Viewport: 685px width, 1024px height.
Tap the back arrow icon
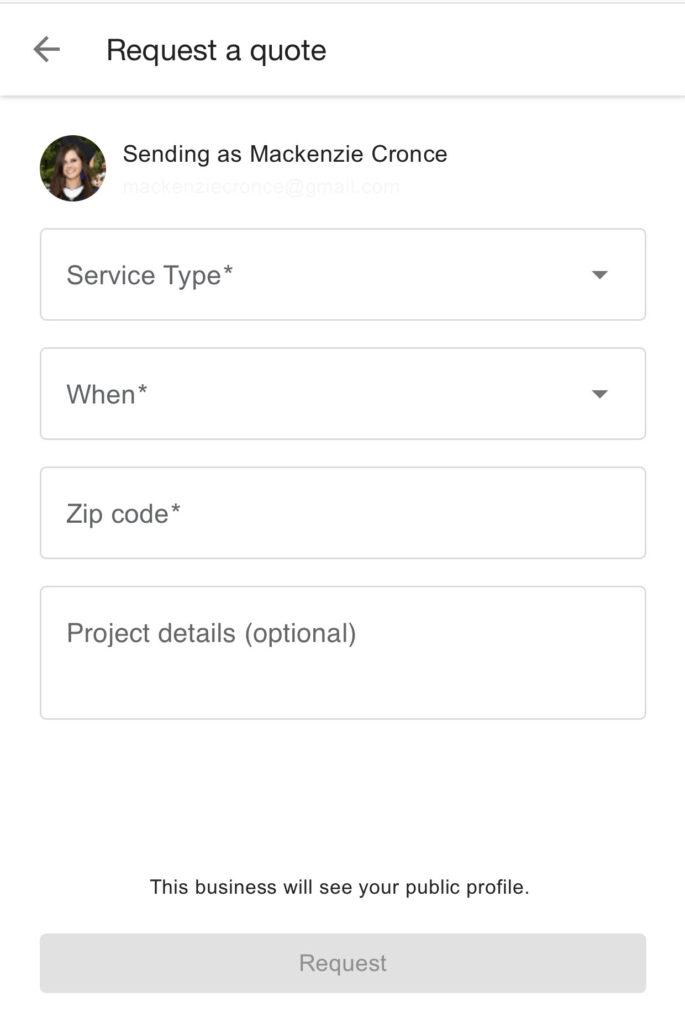click(x=46, y=50)
